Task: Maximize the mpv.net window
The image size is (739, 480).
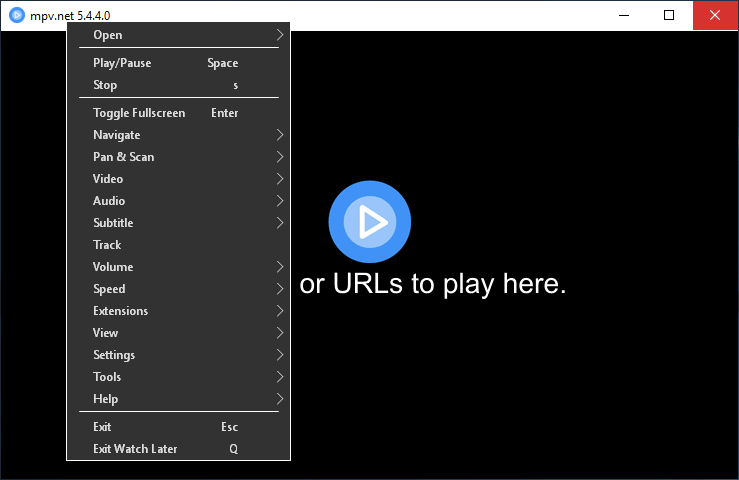Action: [x=669, y=15]
